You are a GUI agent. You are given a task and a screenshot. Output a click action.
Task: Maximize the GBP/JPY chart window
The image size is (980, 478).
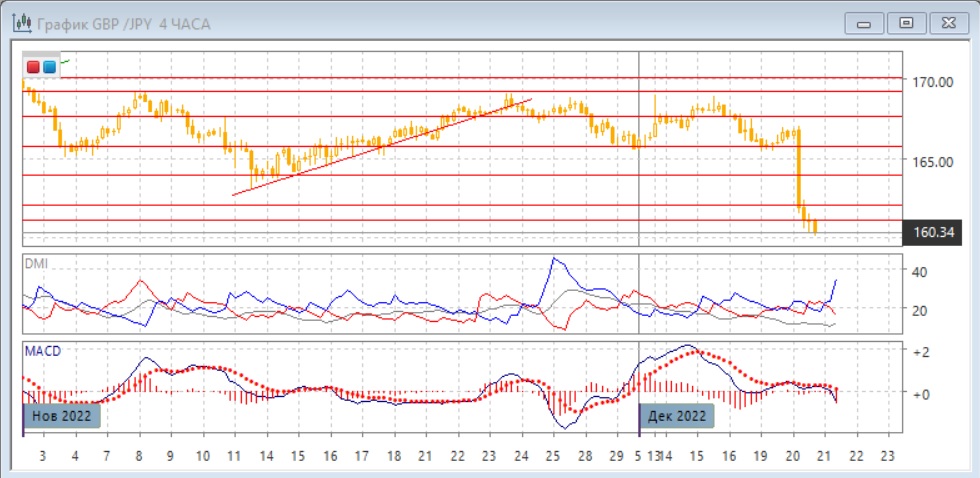907,22
